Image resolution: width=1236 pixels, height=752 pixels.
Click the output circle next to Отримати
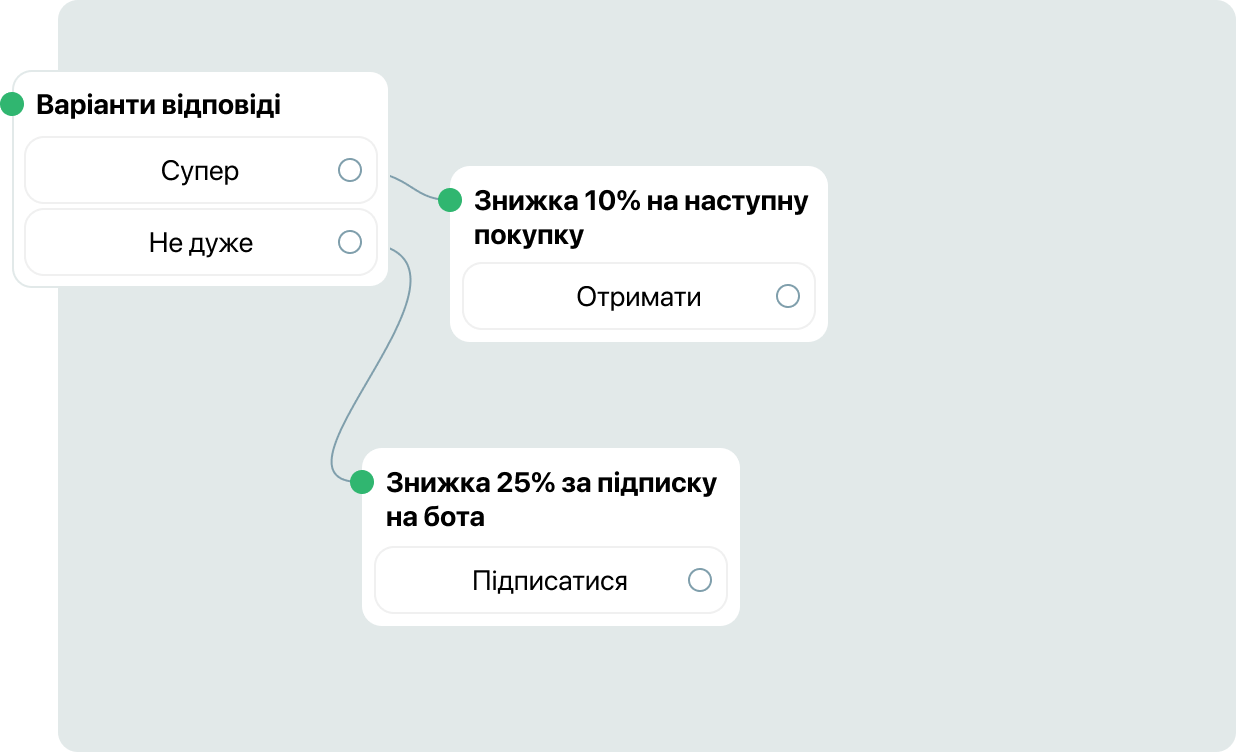click(x=788, y=296)
